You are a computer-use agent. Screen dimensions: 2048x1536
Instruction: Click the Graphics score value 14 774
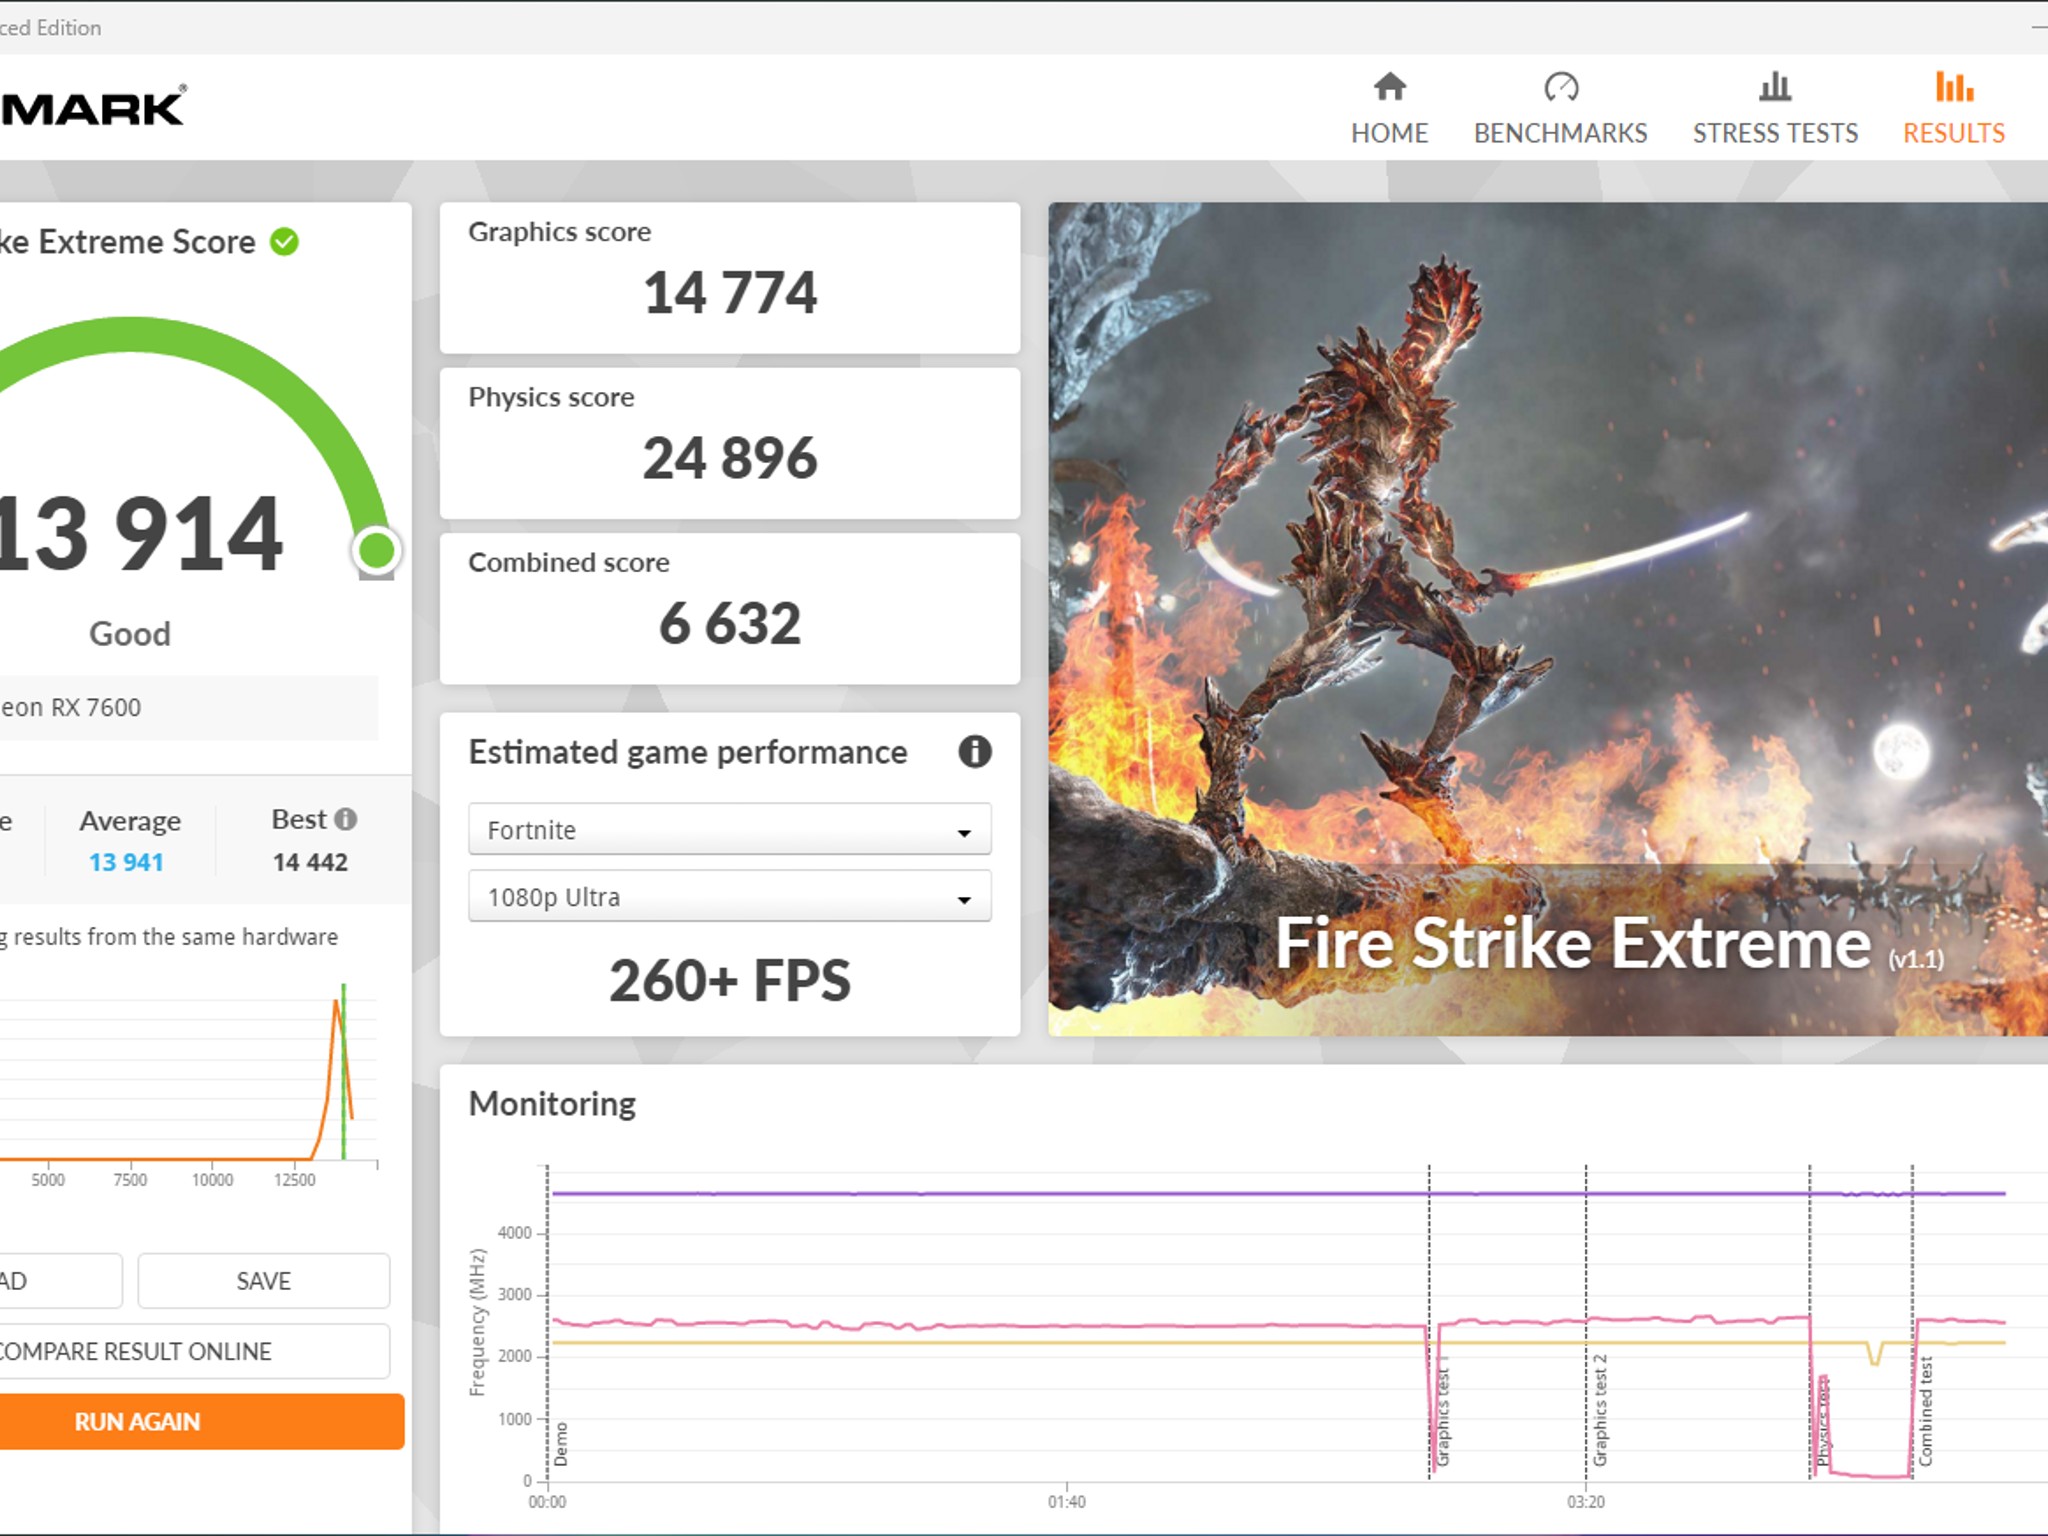(730, 293)
